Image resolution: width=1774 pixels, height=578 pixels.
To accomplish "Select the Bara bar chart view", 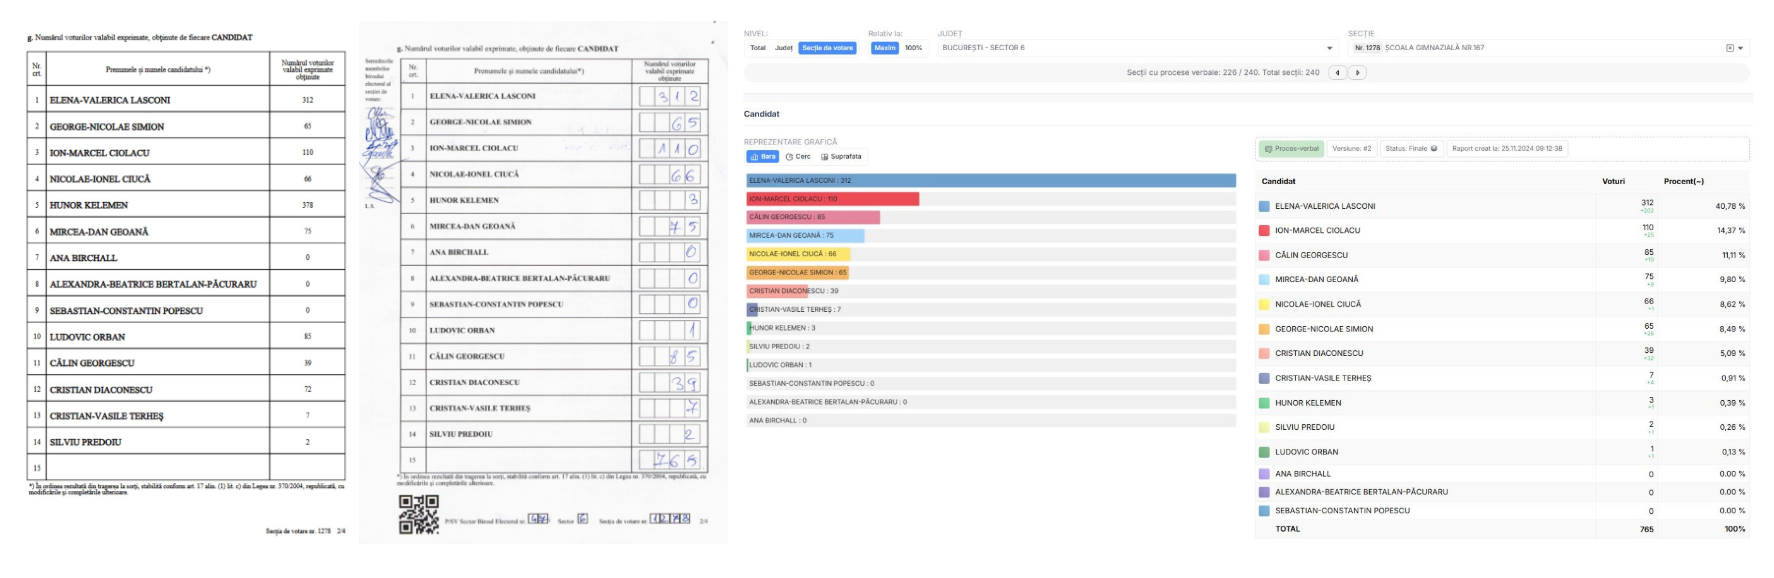I will click(763, 157).
